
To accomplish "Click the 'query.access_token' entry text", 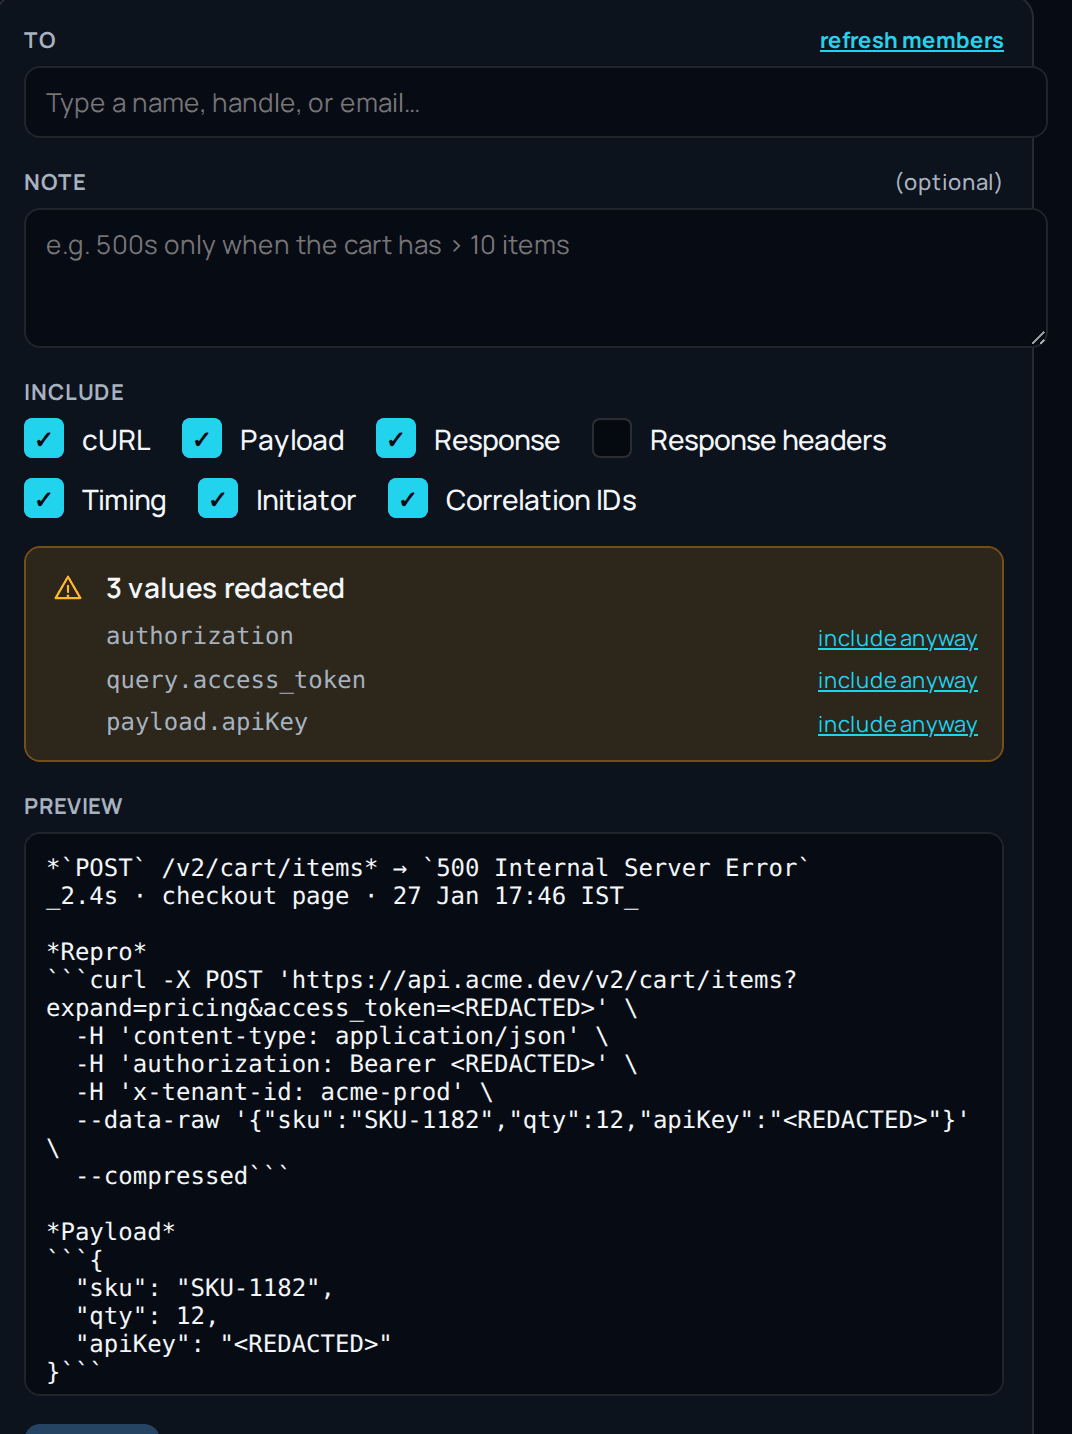I will 236,680.
